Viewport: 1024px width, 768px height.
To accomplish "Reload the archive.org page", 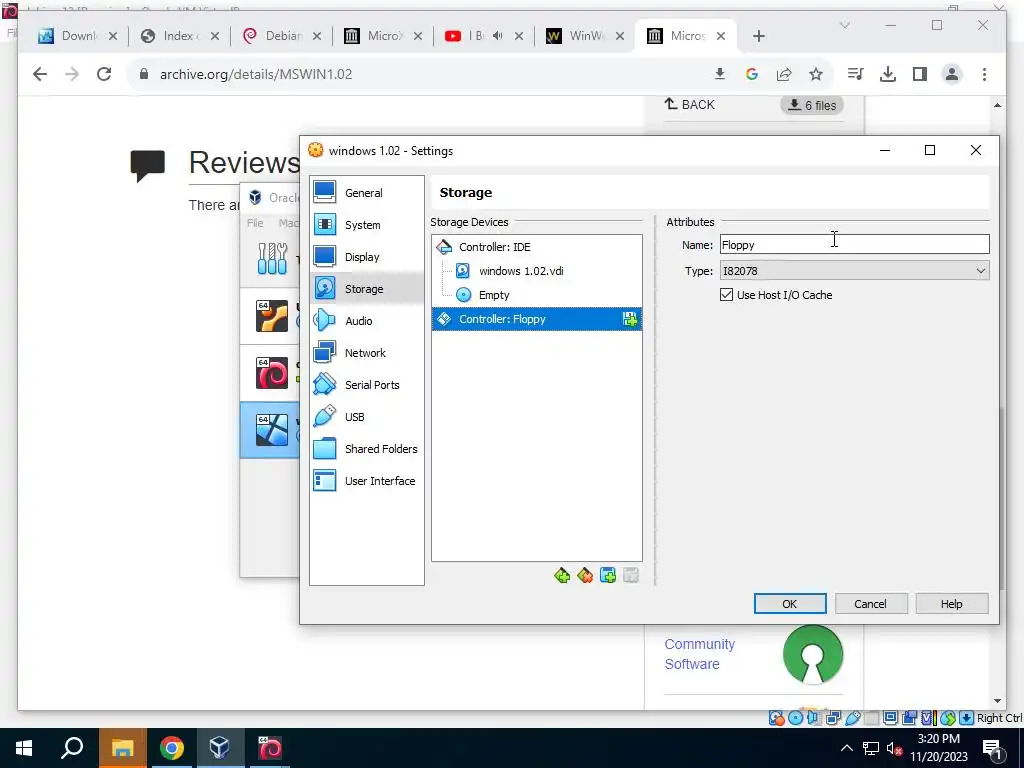I will [104, 74].
